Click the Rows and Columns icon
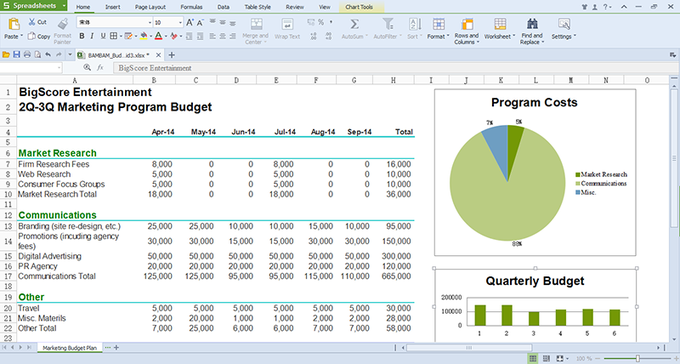680x364 pixels. (x=467, y=24)
